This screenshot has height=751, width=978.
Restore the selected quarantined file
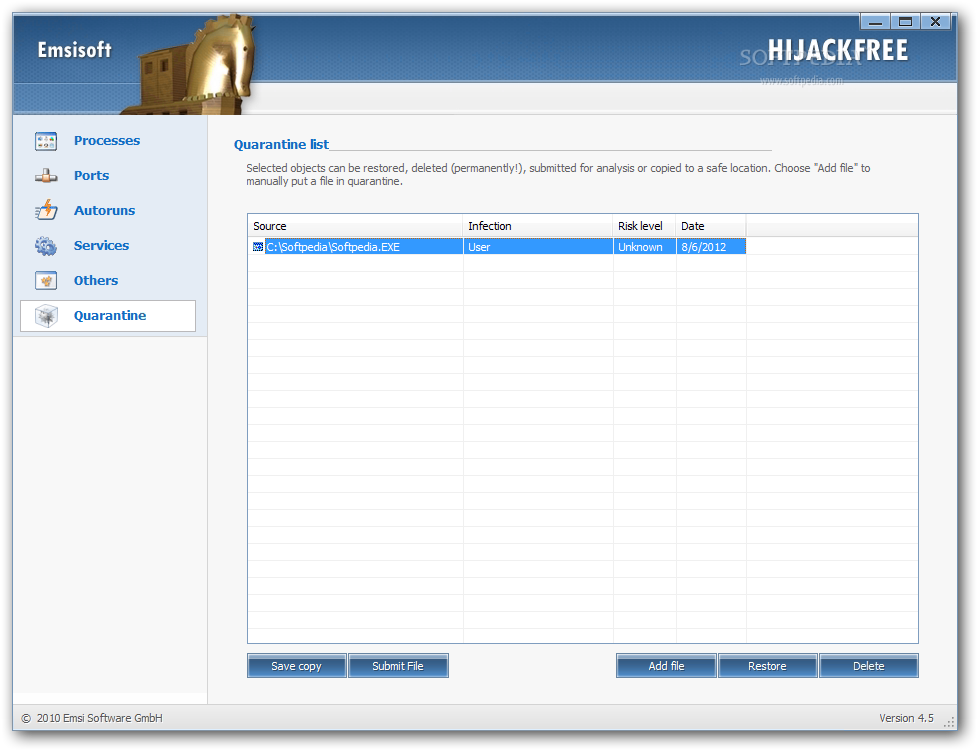click(x=767, y=666)
